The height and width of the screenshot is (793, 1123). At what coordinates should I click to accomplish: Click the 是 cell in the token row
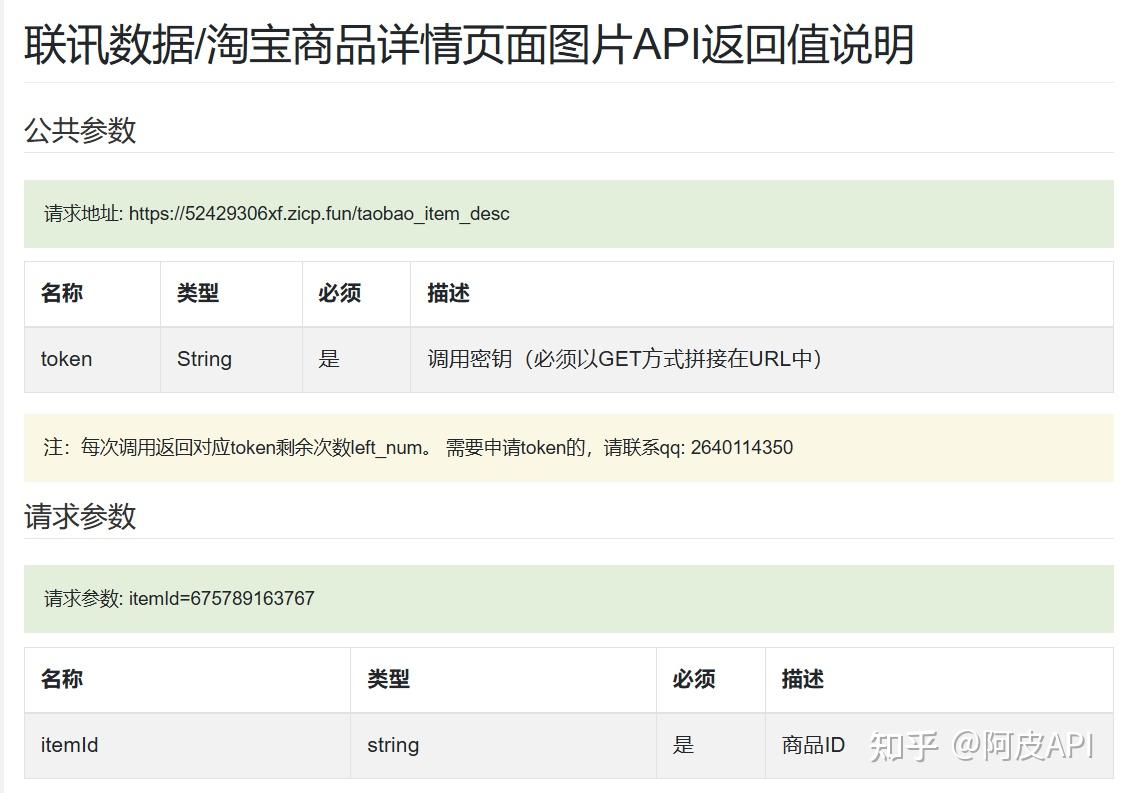pos(329,359)
